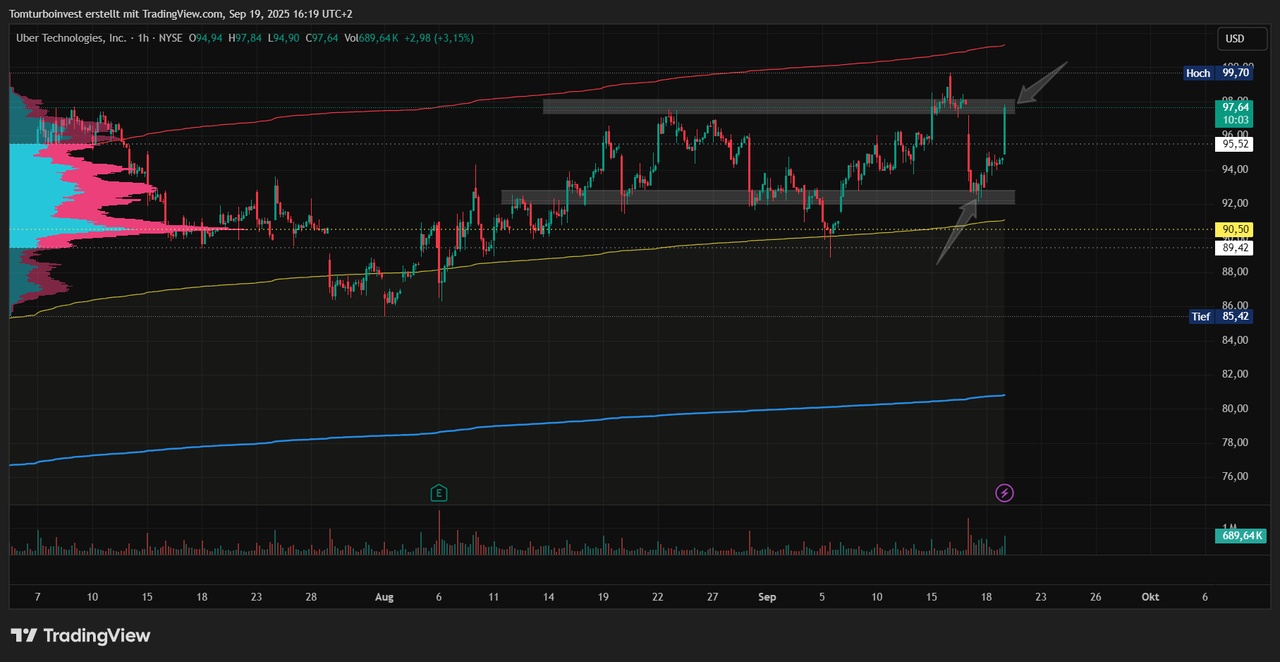Click the 'Tief' low price label

(1201, 316)
